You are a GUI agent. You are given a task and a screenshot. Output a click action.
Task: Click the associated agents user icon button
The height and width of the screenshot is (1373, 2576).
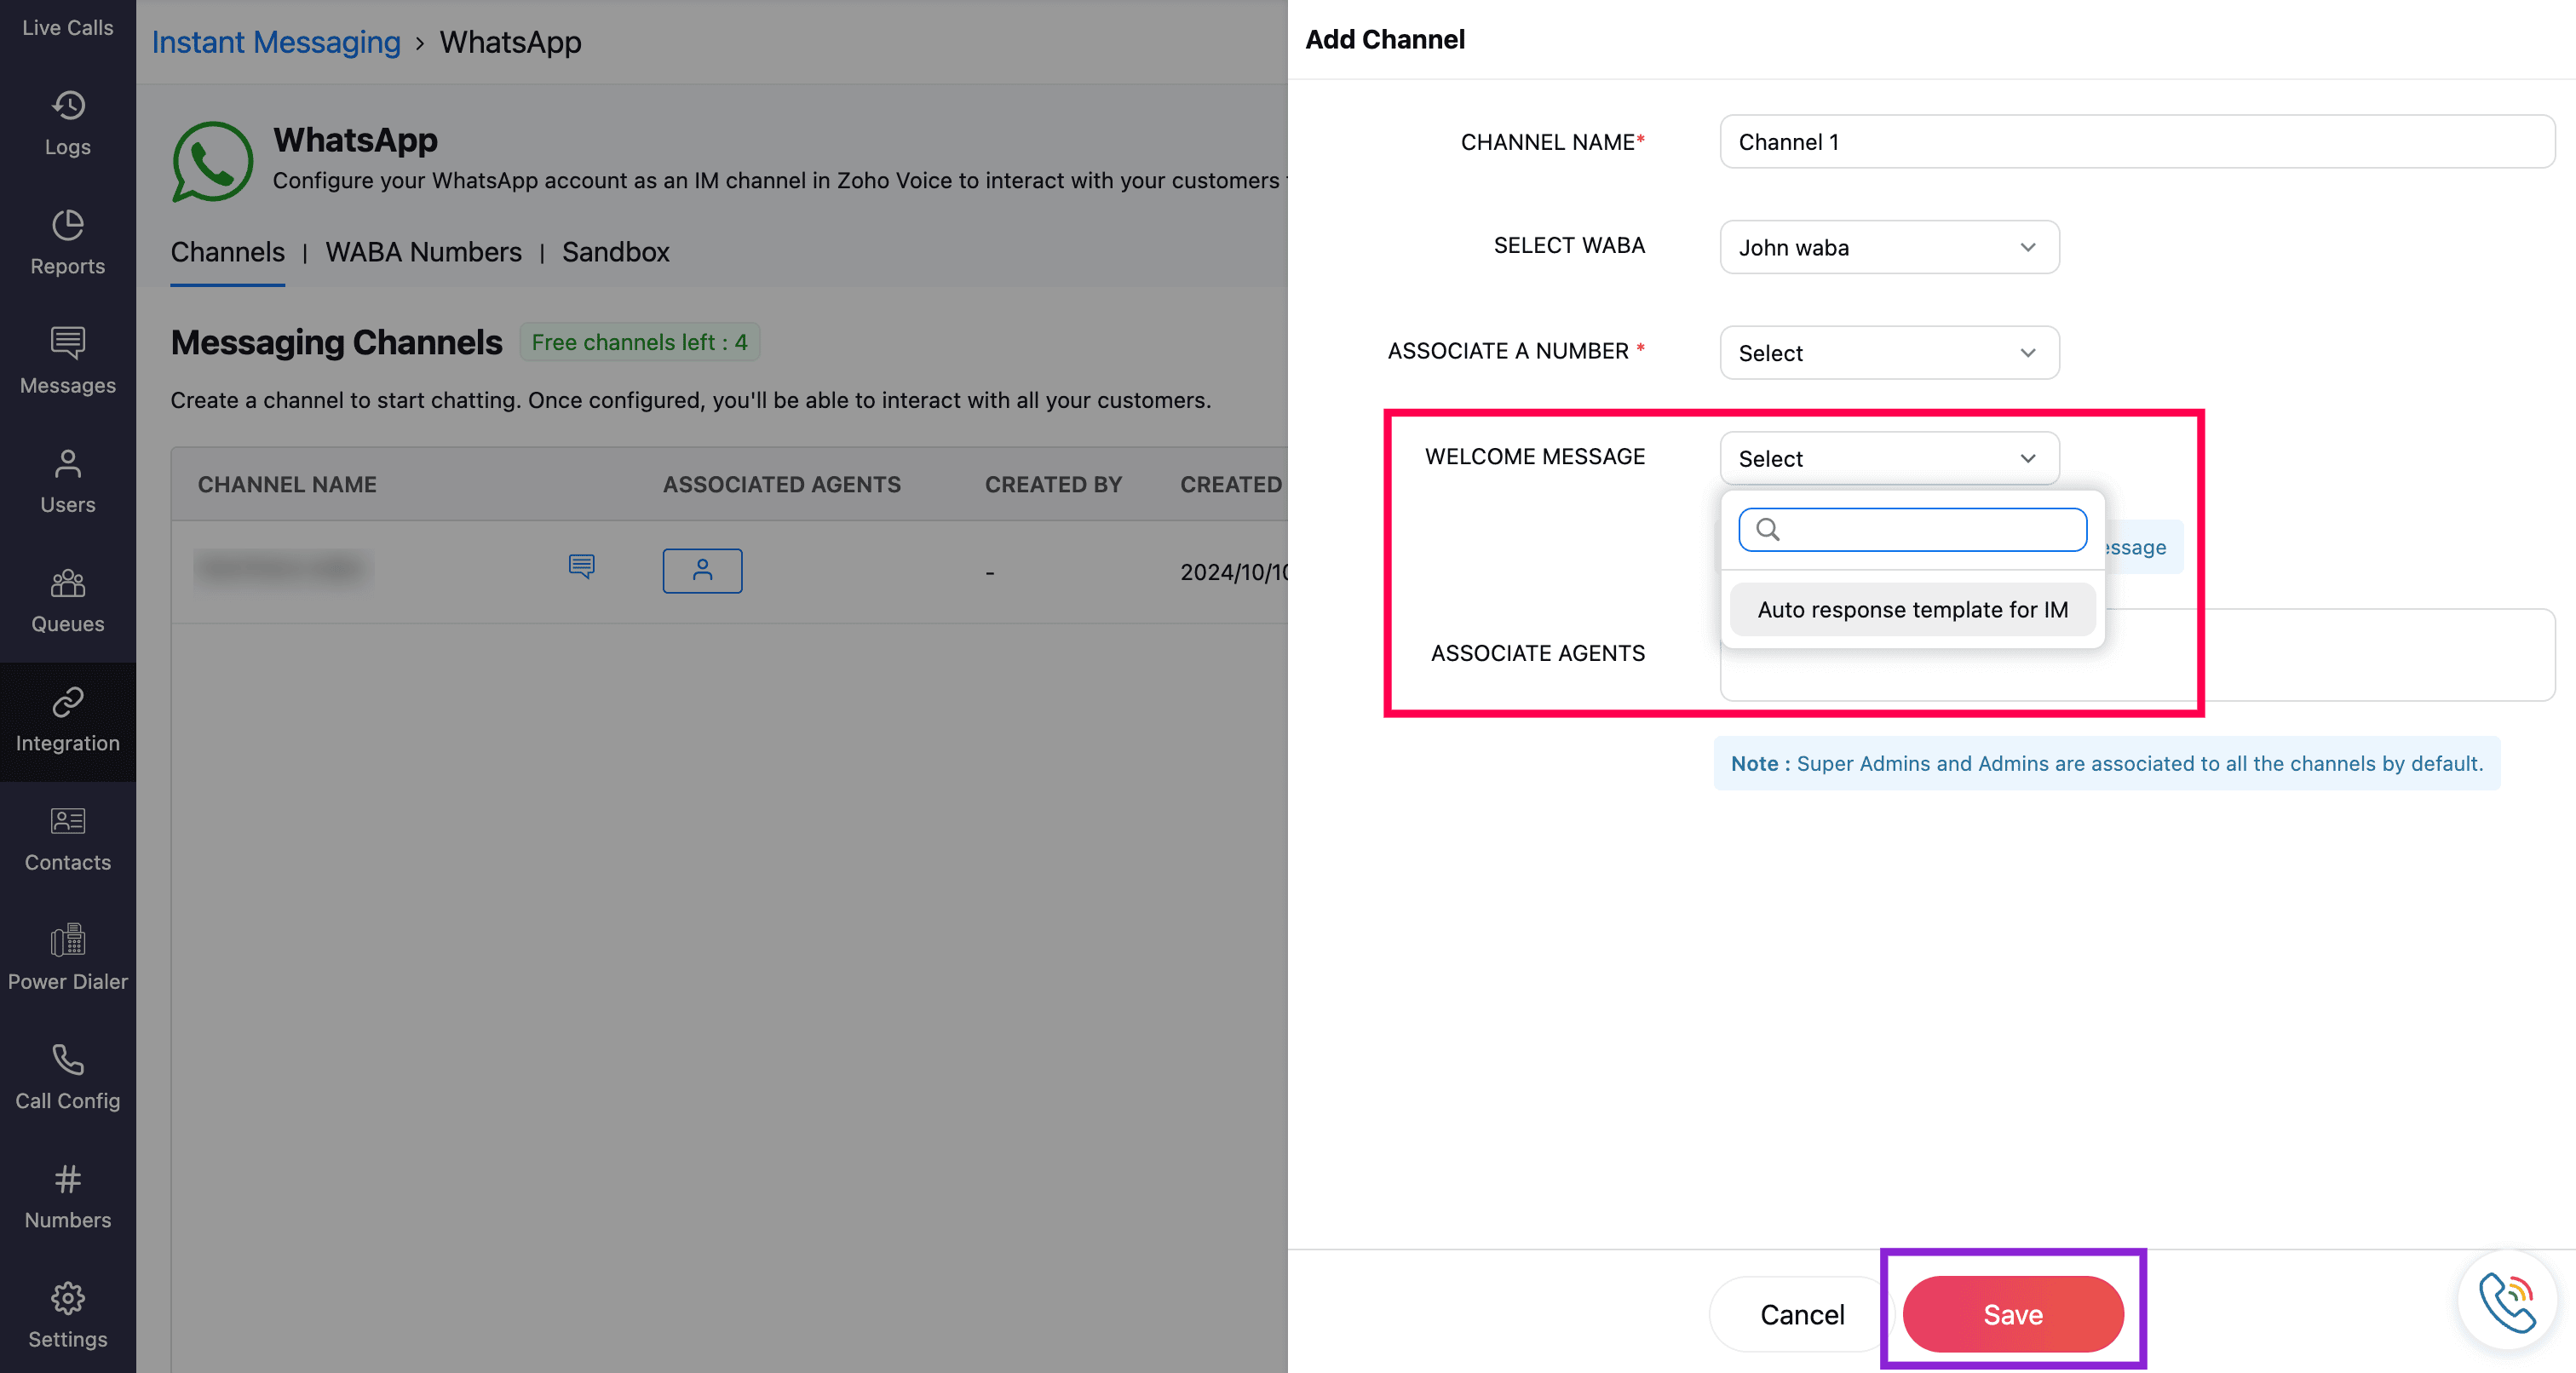pos(702,571)
